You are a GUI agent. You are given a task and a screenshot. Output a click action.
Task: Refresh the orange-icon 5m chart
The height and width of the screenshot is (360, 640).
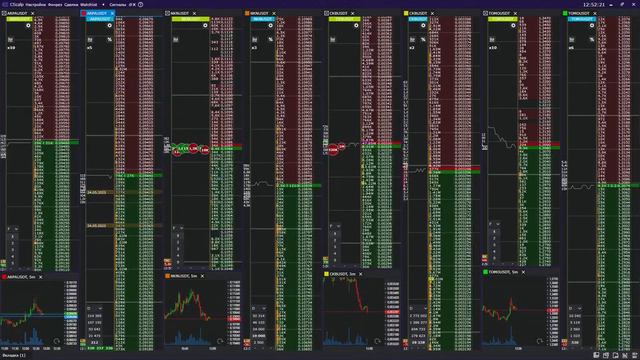pyautogui.click(x=220, y=341)
